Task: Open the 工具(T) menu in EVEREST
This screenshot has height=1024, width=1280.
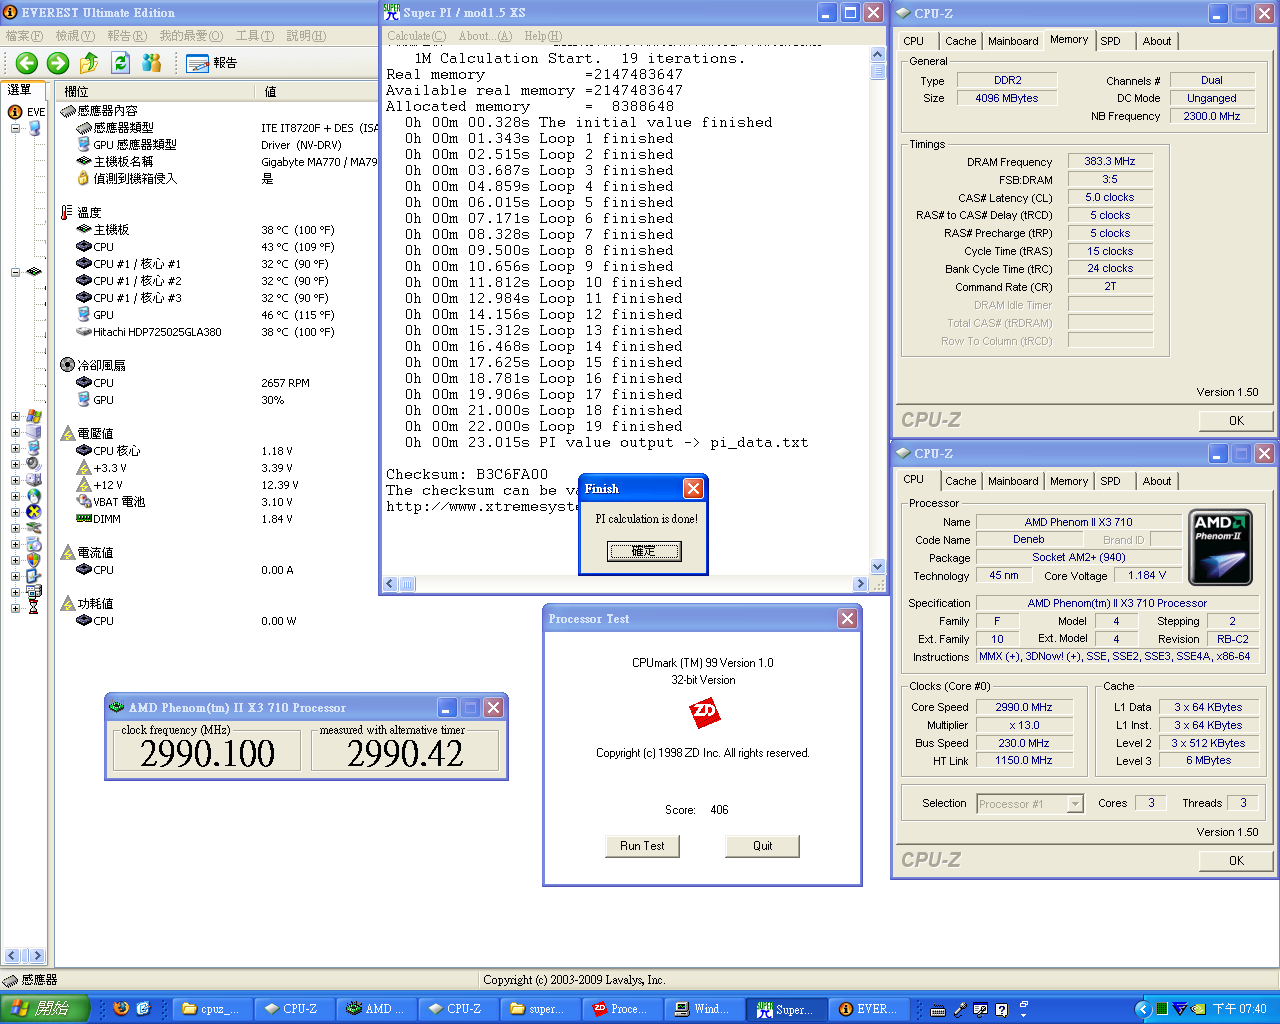Action: coord(255,36)
